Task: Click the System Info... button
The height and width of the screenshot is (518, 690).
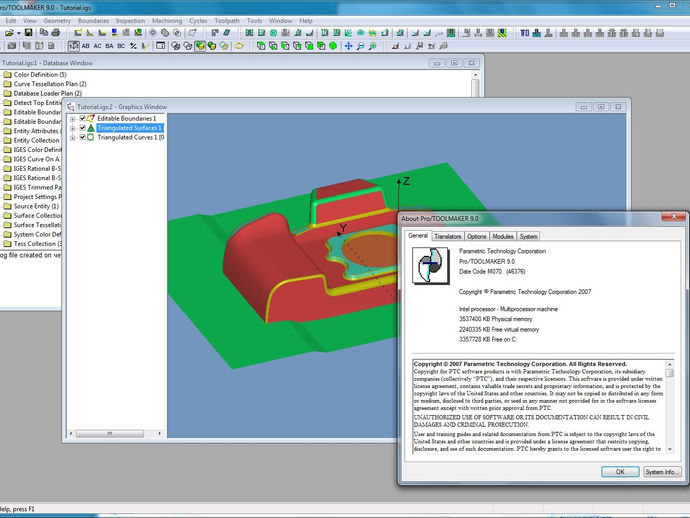Action: point(662,472)
